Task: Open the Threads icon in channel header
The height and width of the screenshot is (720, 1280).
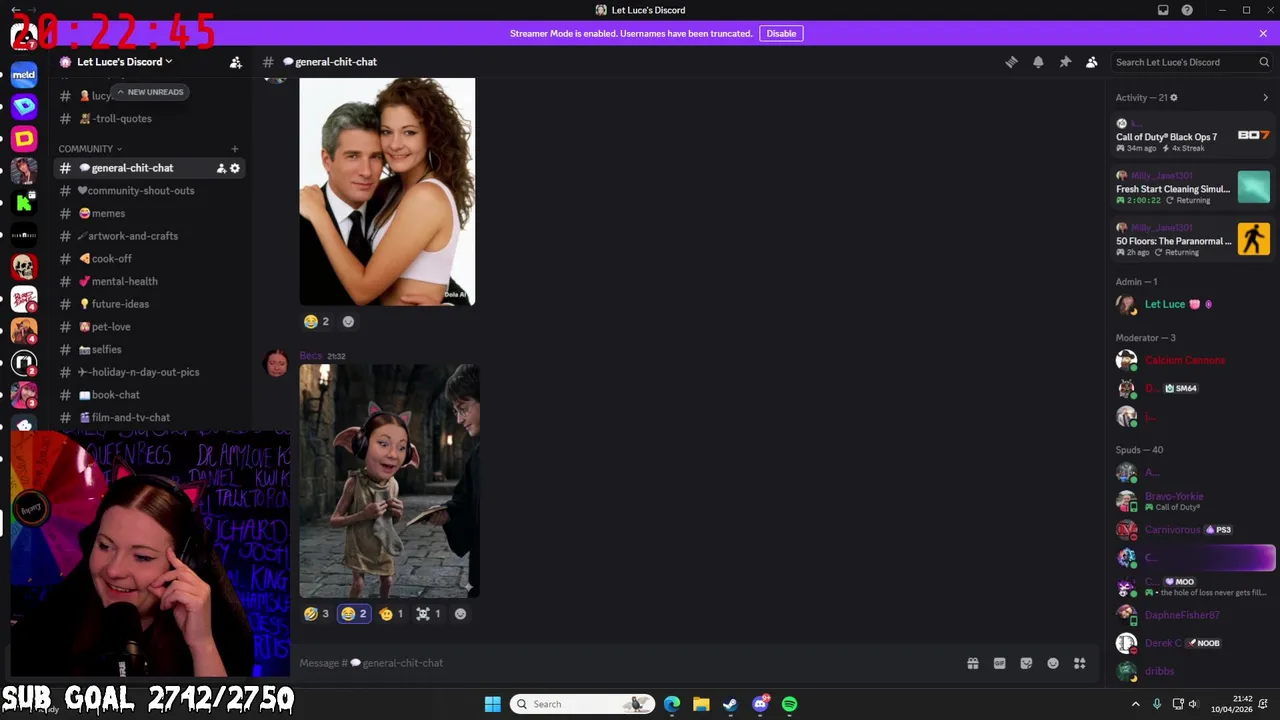Action: click(x=1011, y=62)
